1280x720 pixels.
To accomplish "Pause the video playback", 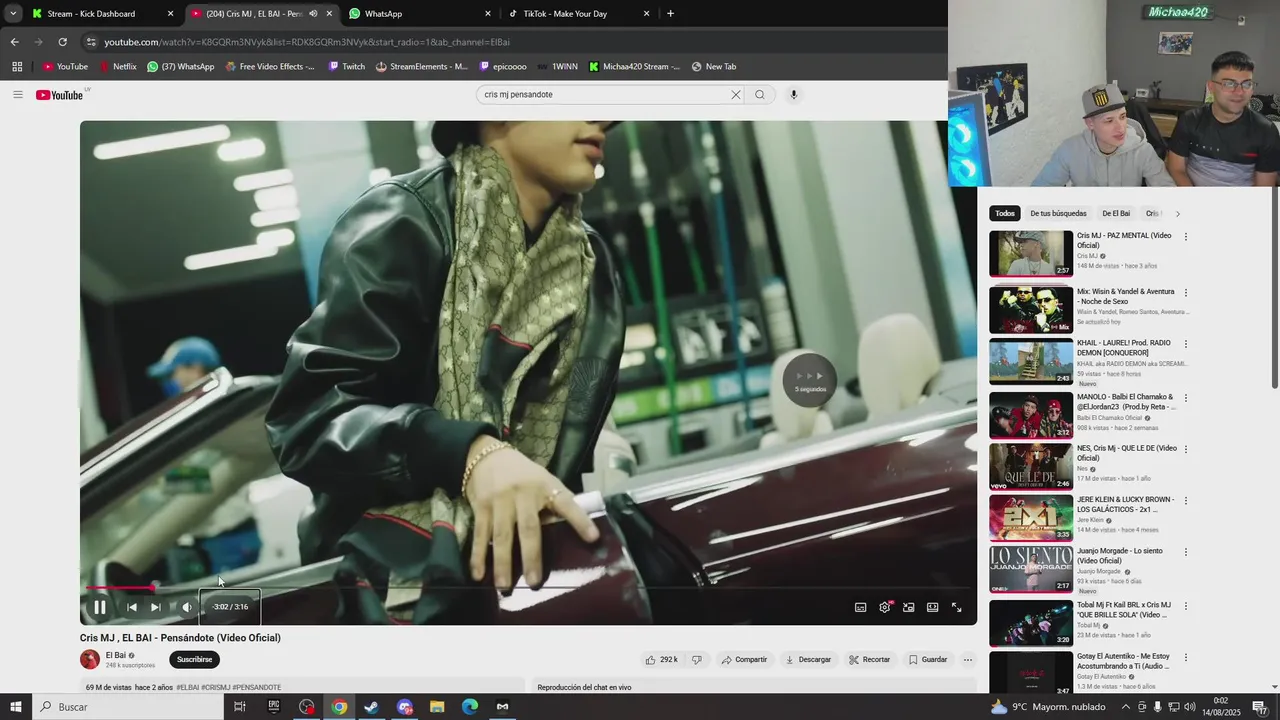I will point(100,607).
